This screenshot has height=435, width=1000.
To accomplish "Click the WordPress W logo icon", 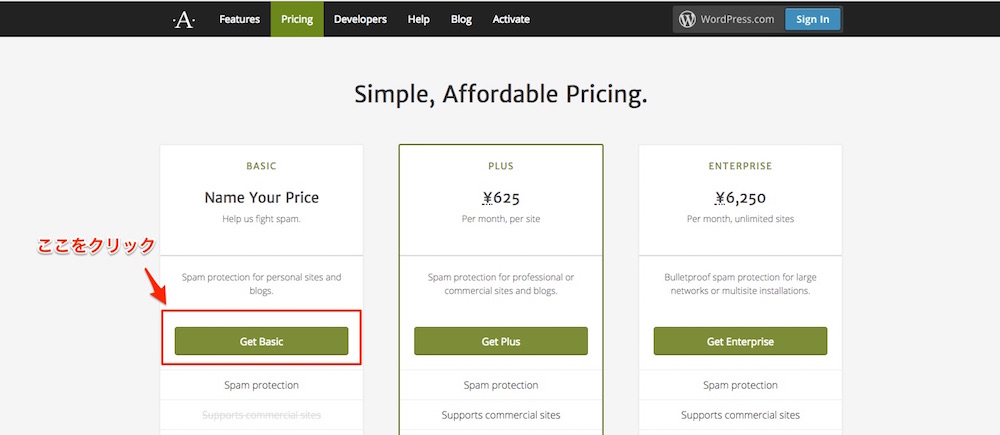I will tap(687, 19).
